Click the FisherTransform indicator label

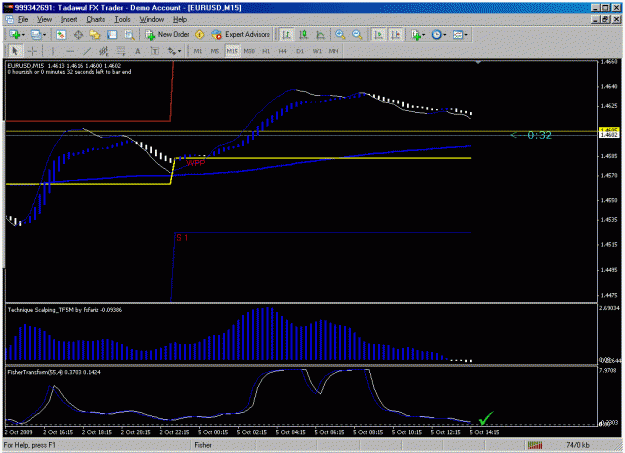[54, 372]
